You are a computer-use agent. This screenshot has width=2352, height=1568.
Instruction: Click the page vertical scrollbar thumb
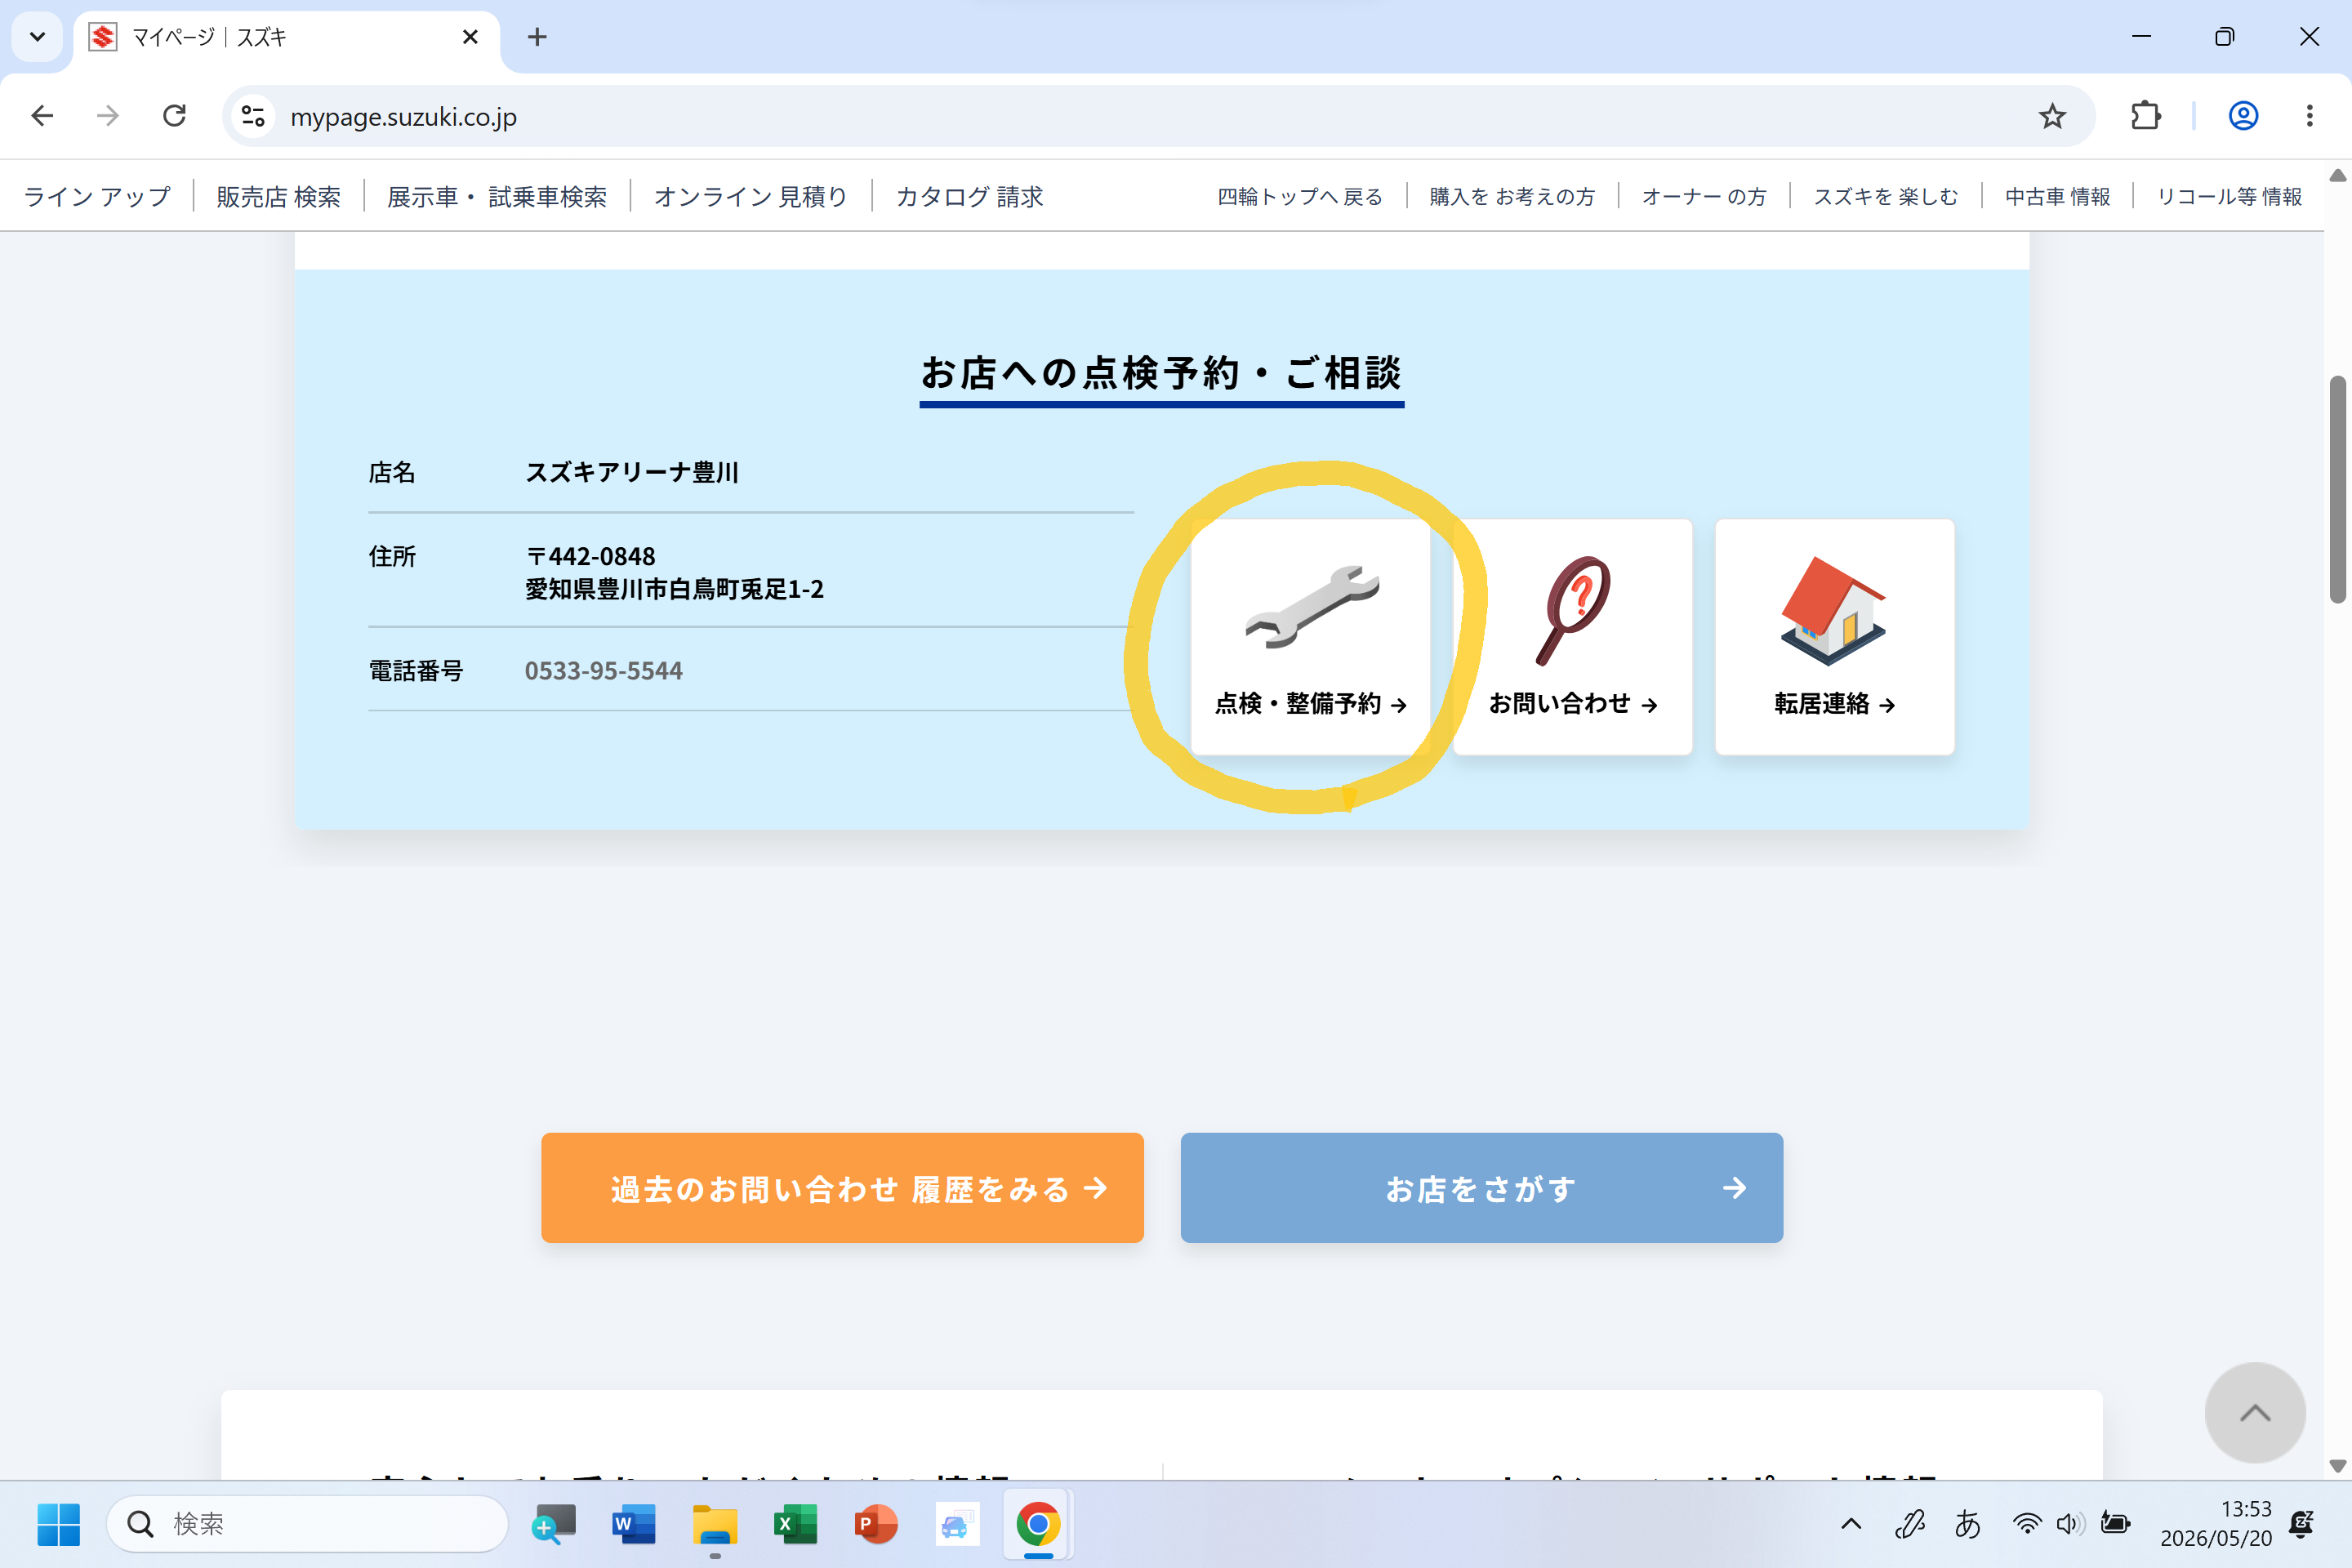tap(2337, 489)
